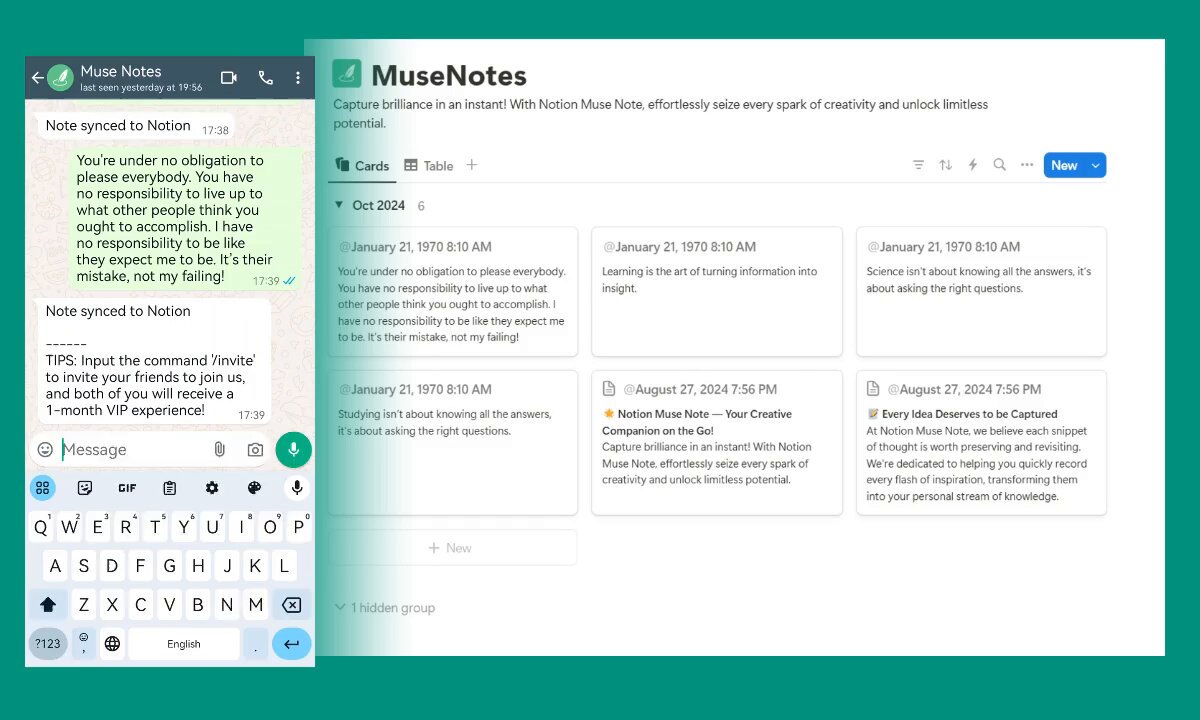The height and width of the screenshot is (720, 1200).
Task: Open the filter icon in Notion toolbar
Action: point(918,165)
